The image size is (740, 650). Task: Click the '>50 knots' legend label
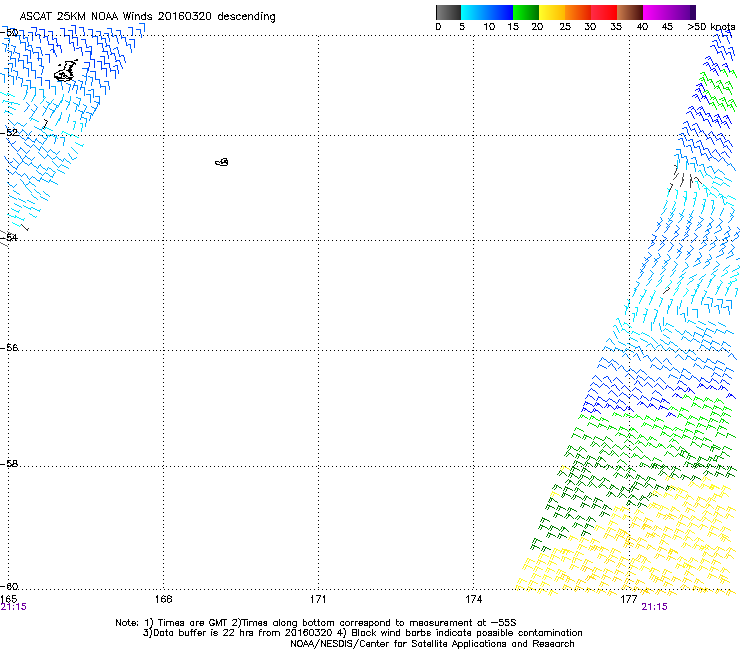(711, 27)
